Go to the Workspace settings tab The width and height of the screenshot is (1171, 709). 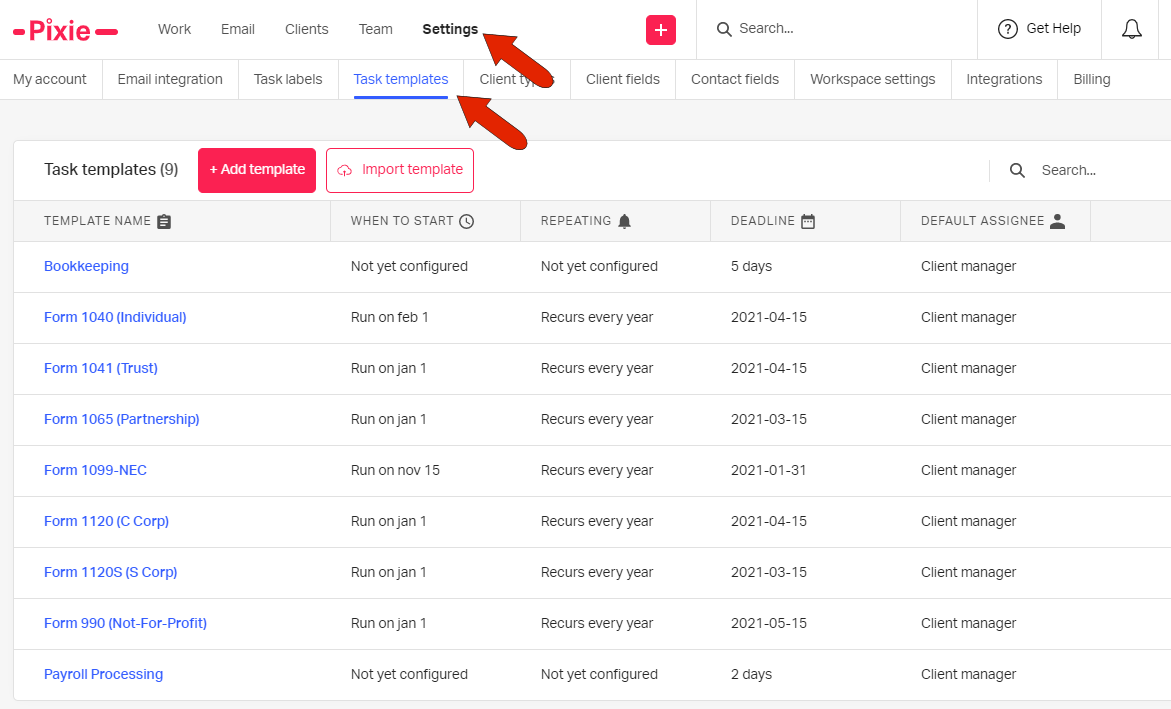872,79
